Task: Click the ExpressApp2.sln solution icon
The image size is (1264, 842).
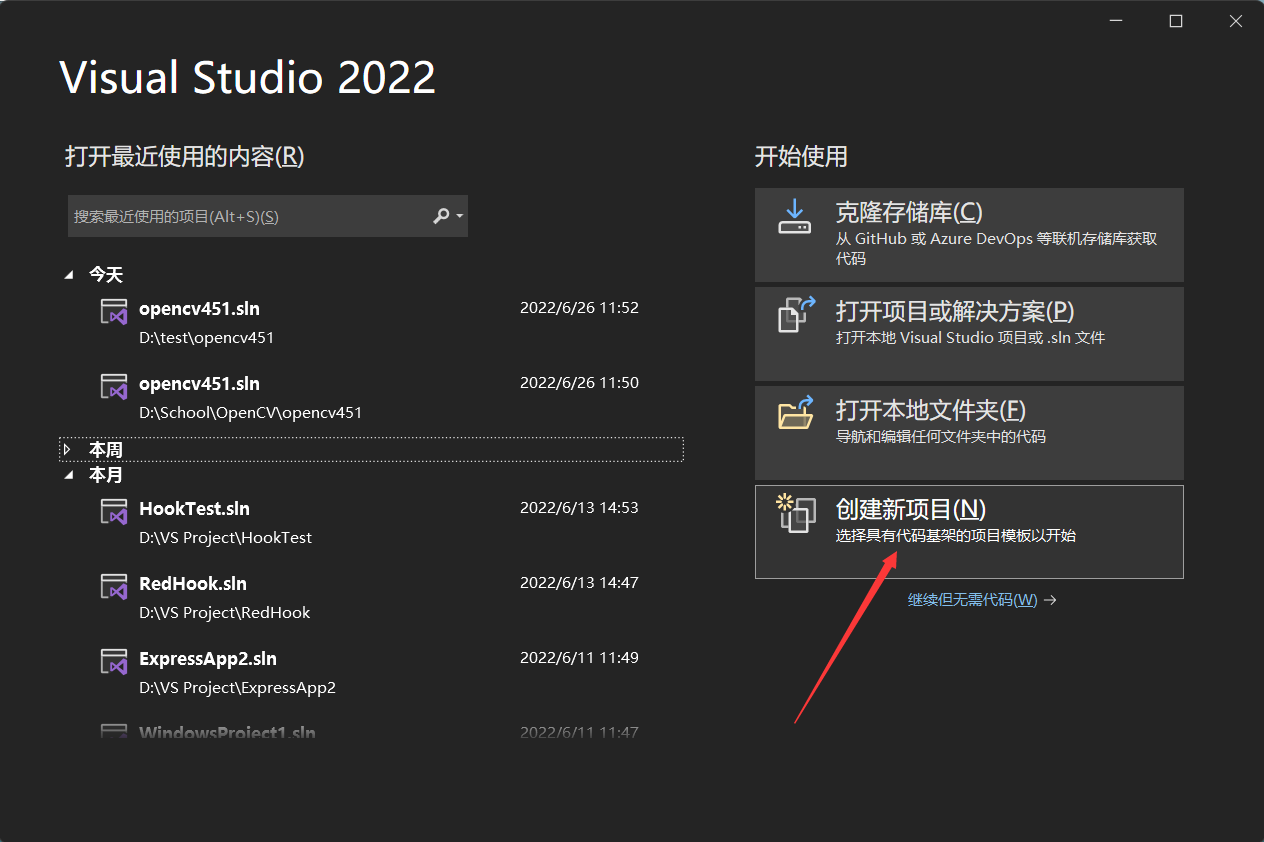Action: (x=114, y=661)
